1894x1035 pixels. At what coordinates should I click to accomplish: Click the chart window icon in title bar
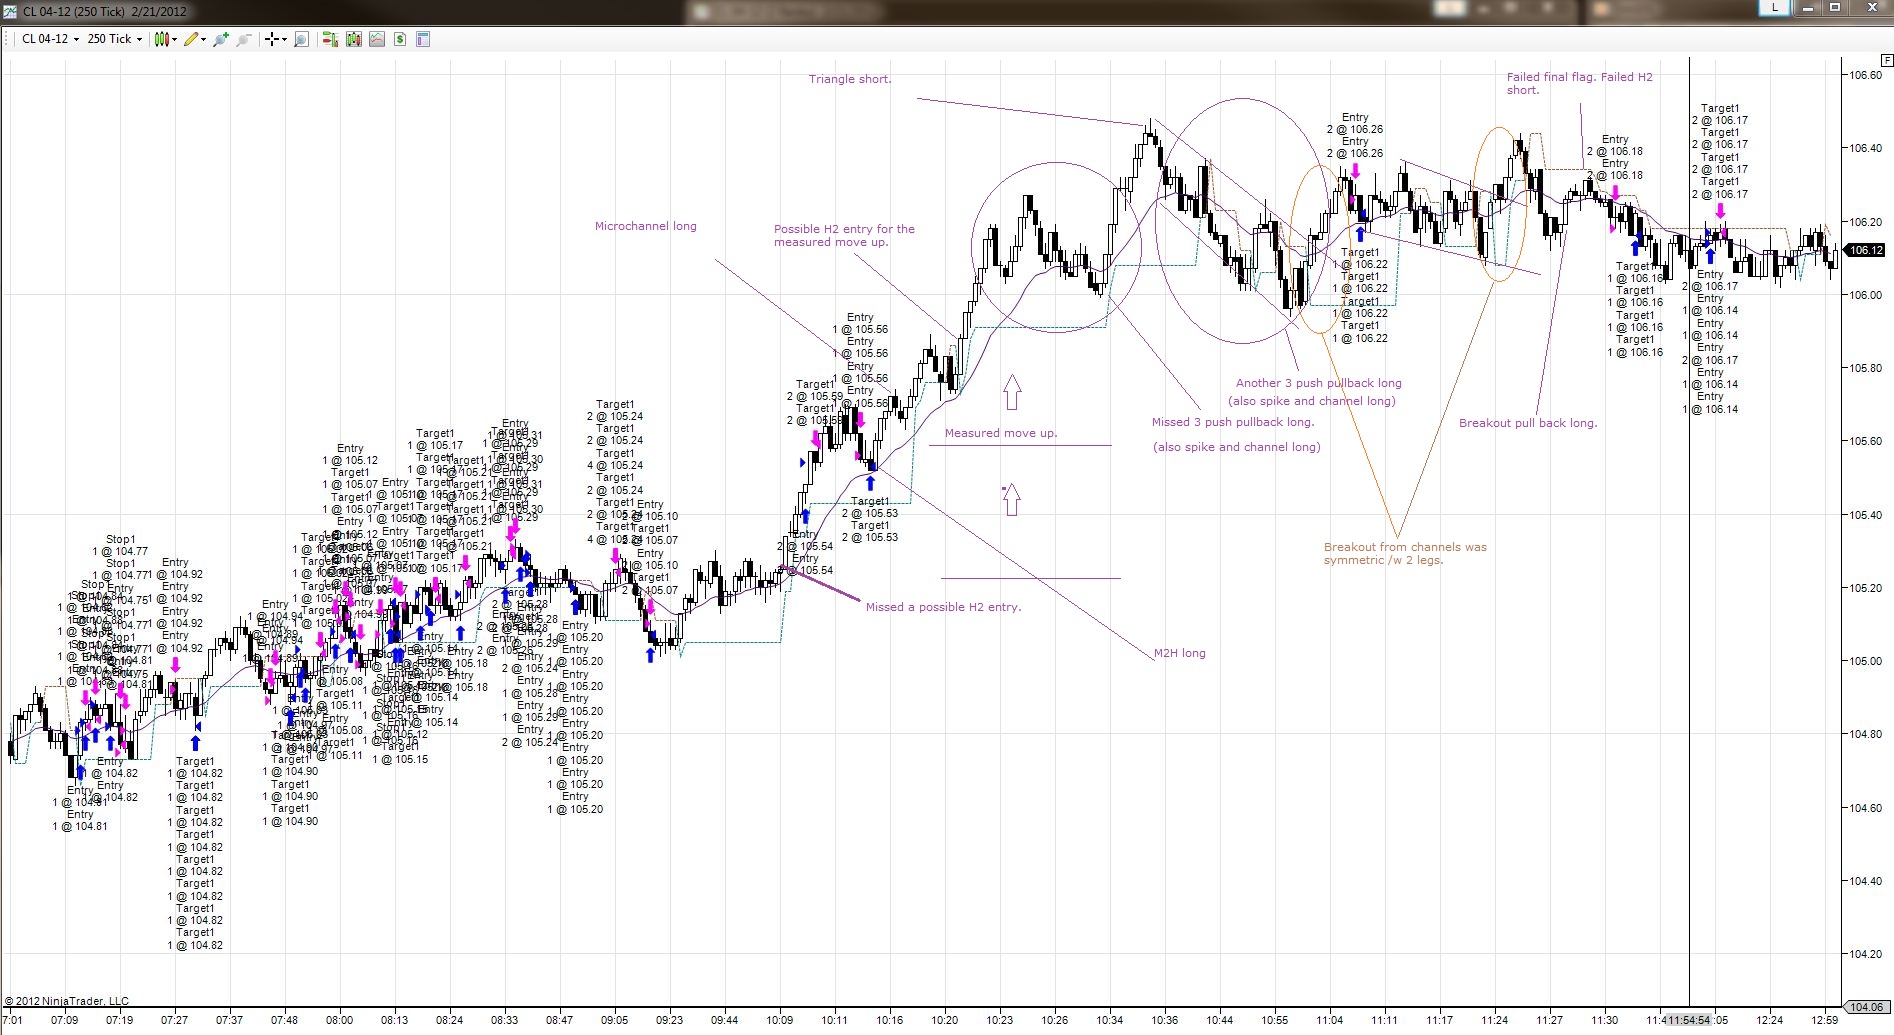[10, 11]
